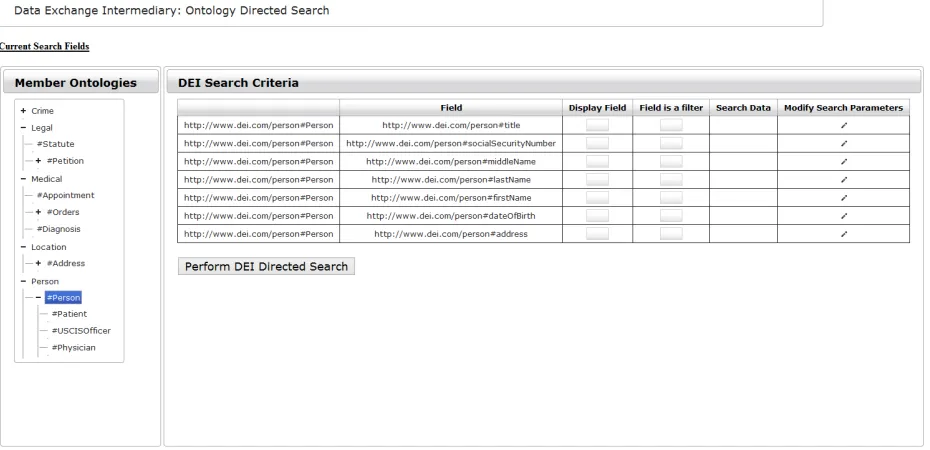Click the Modify Search Parameters header
This screenshot has width=930, height=450.
click(843, 107)
